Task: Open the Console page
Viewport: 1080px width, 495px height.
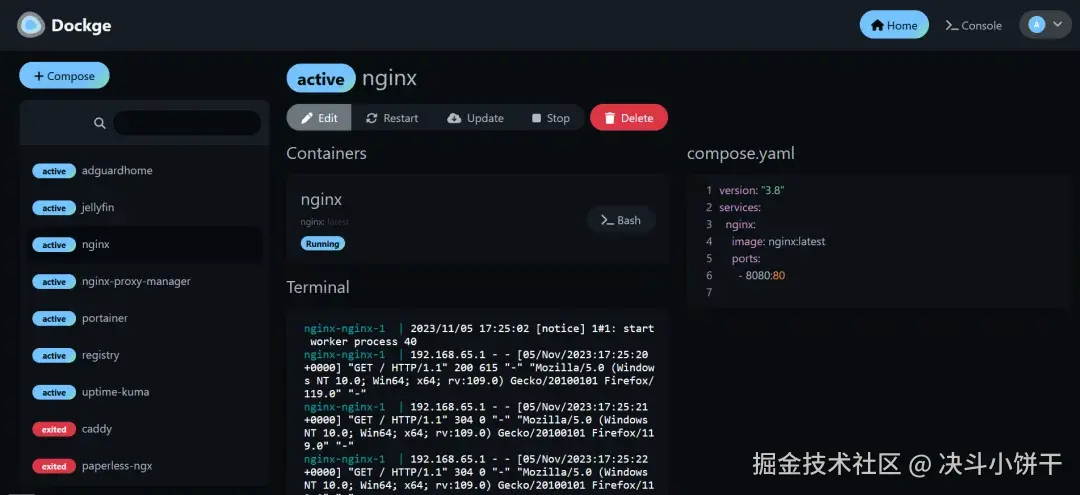Action: 973,25
